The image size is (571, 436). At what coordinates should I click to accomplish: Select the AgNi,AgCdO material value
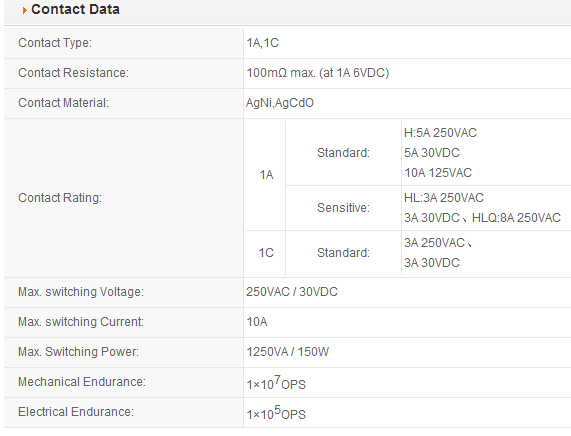[280, 103]
